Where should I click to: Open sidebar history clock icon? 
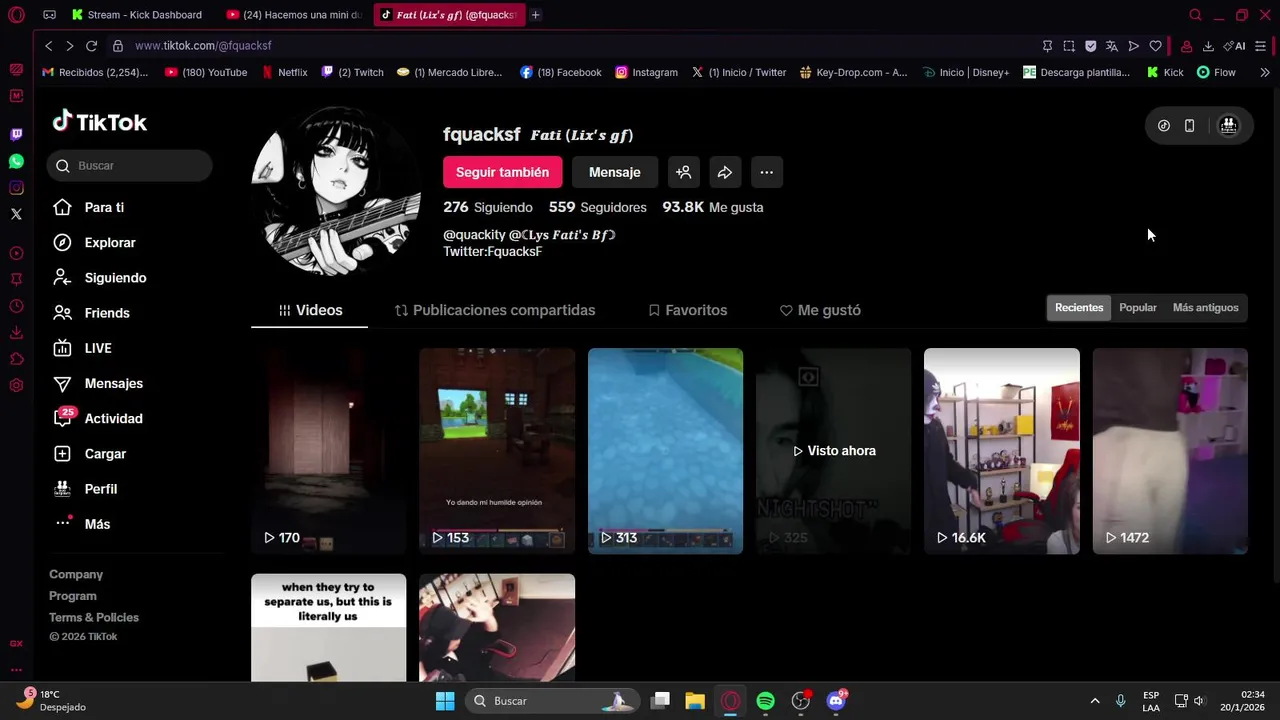16,306
